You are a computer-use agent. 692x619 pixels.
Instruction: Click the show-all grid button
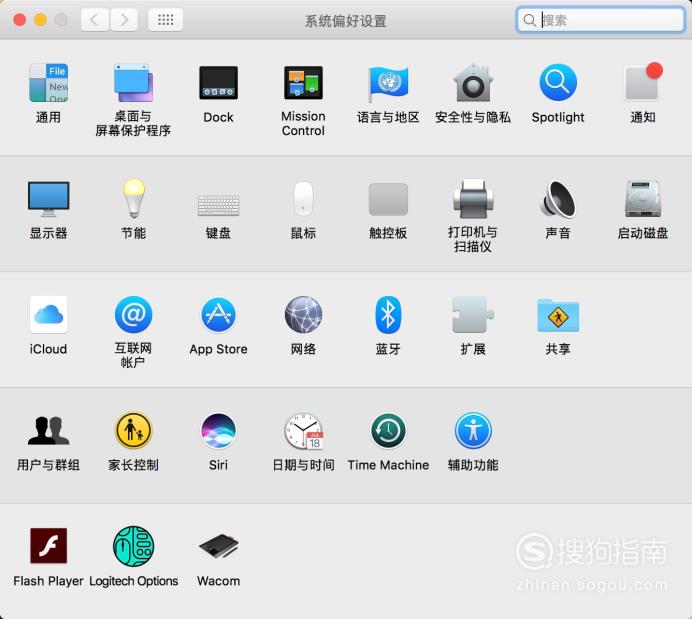pyautogui.click(x=165, y=20)
